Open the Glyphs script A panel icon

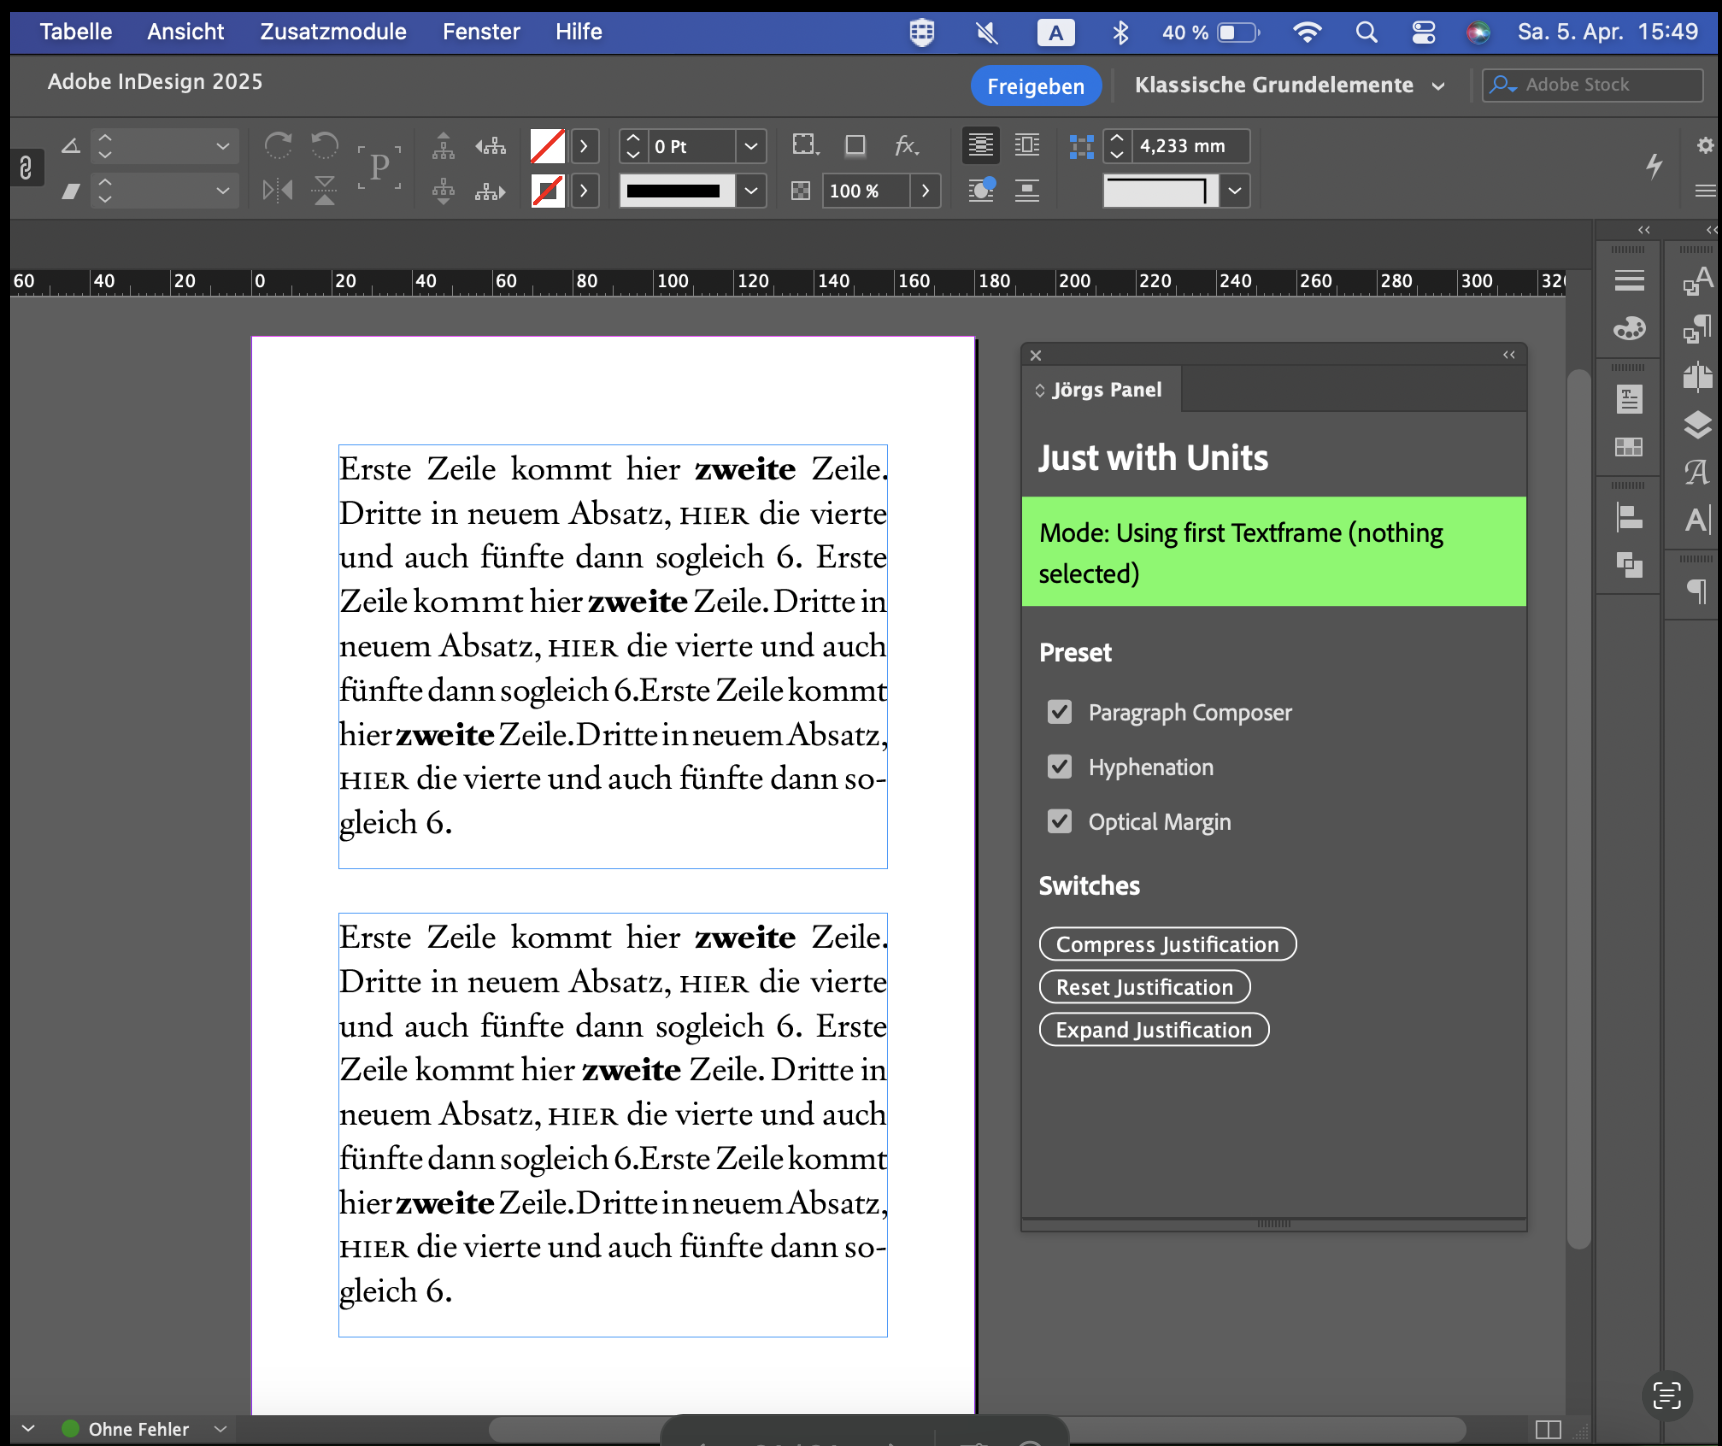(1697, 472)
